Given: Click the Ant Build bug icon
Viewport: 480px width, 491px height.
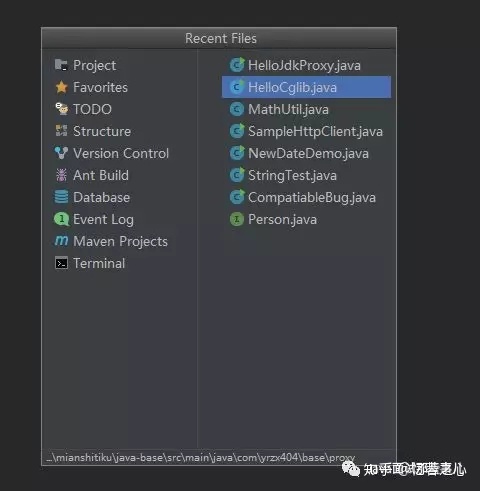Looking at the screenshot, I should pyautogui.click(x=61, y=175).
